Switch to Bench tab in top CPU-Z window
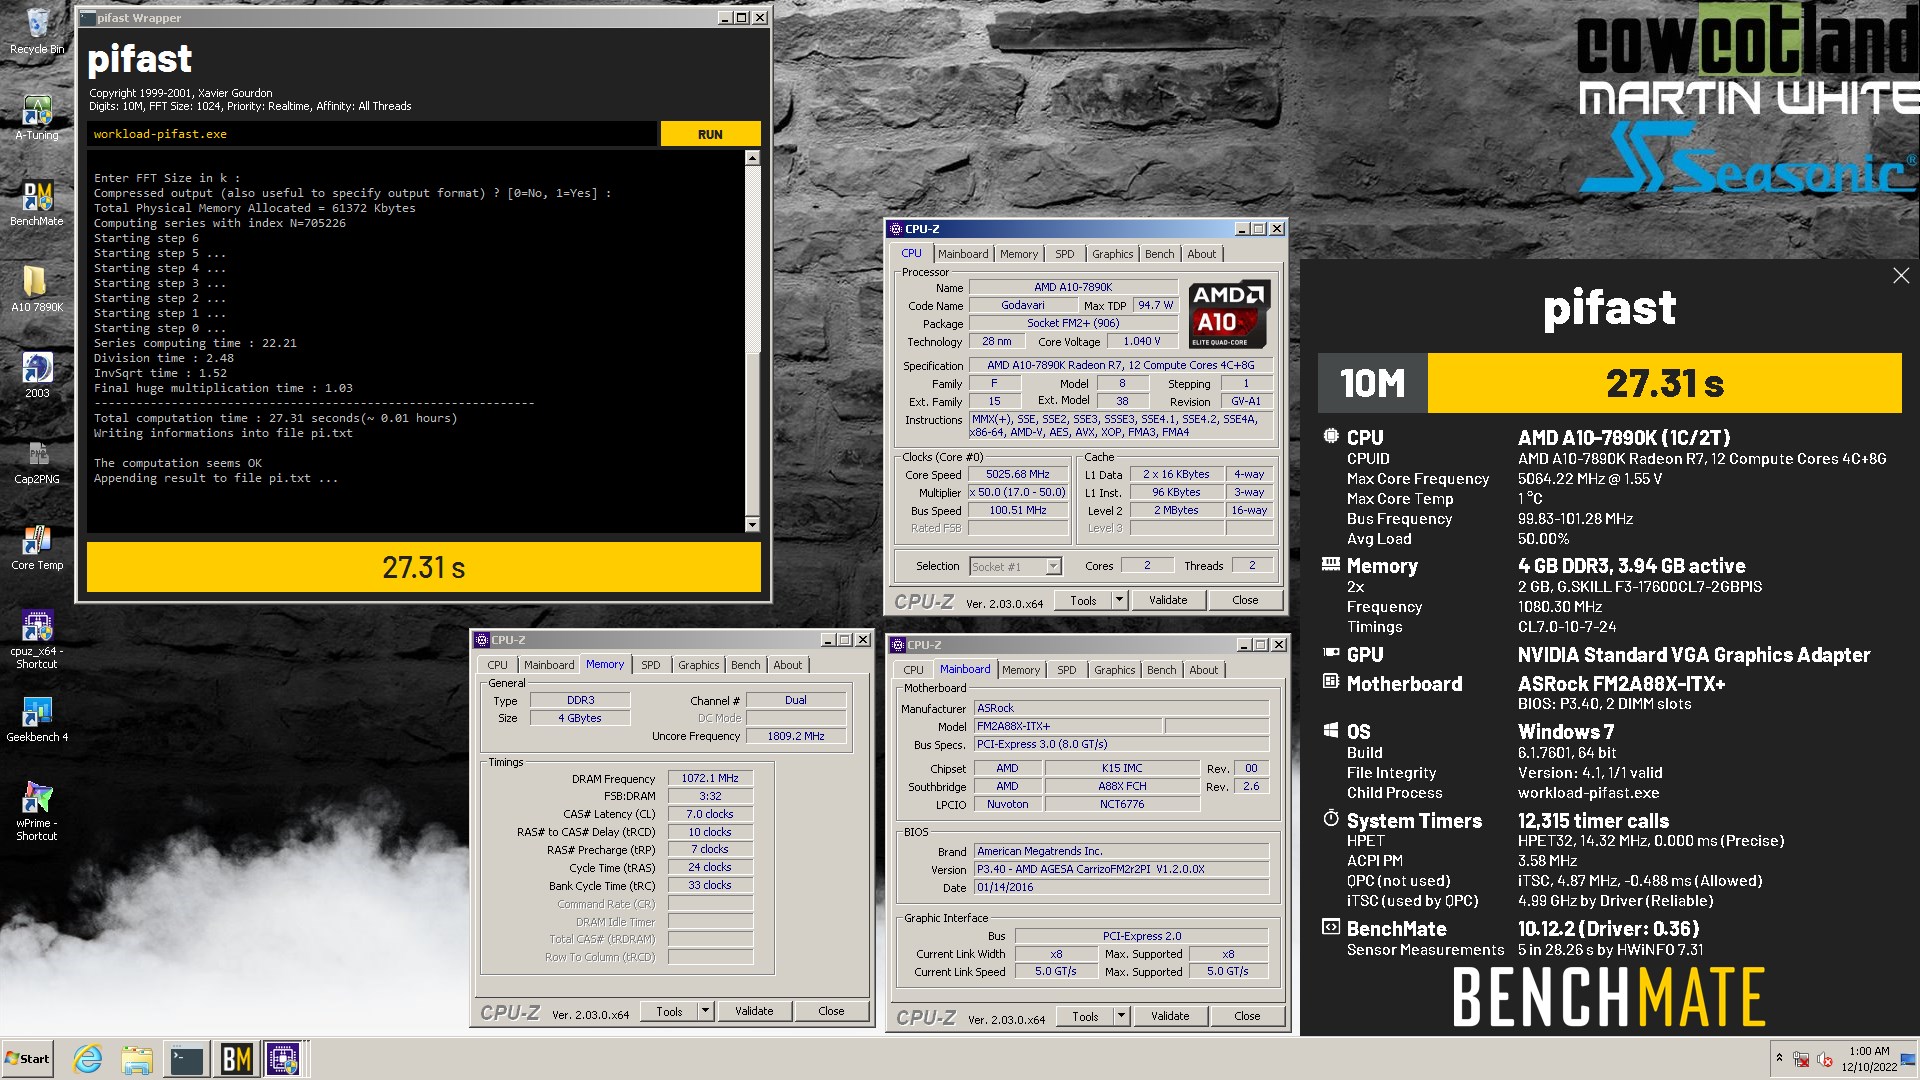The width and height of the screenshot is (1920, 1080). point(1160,254)
